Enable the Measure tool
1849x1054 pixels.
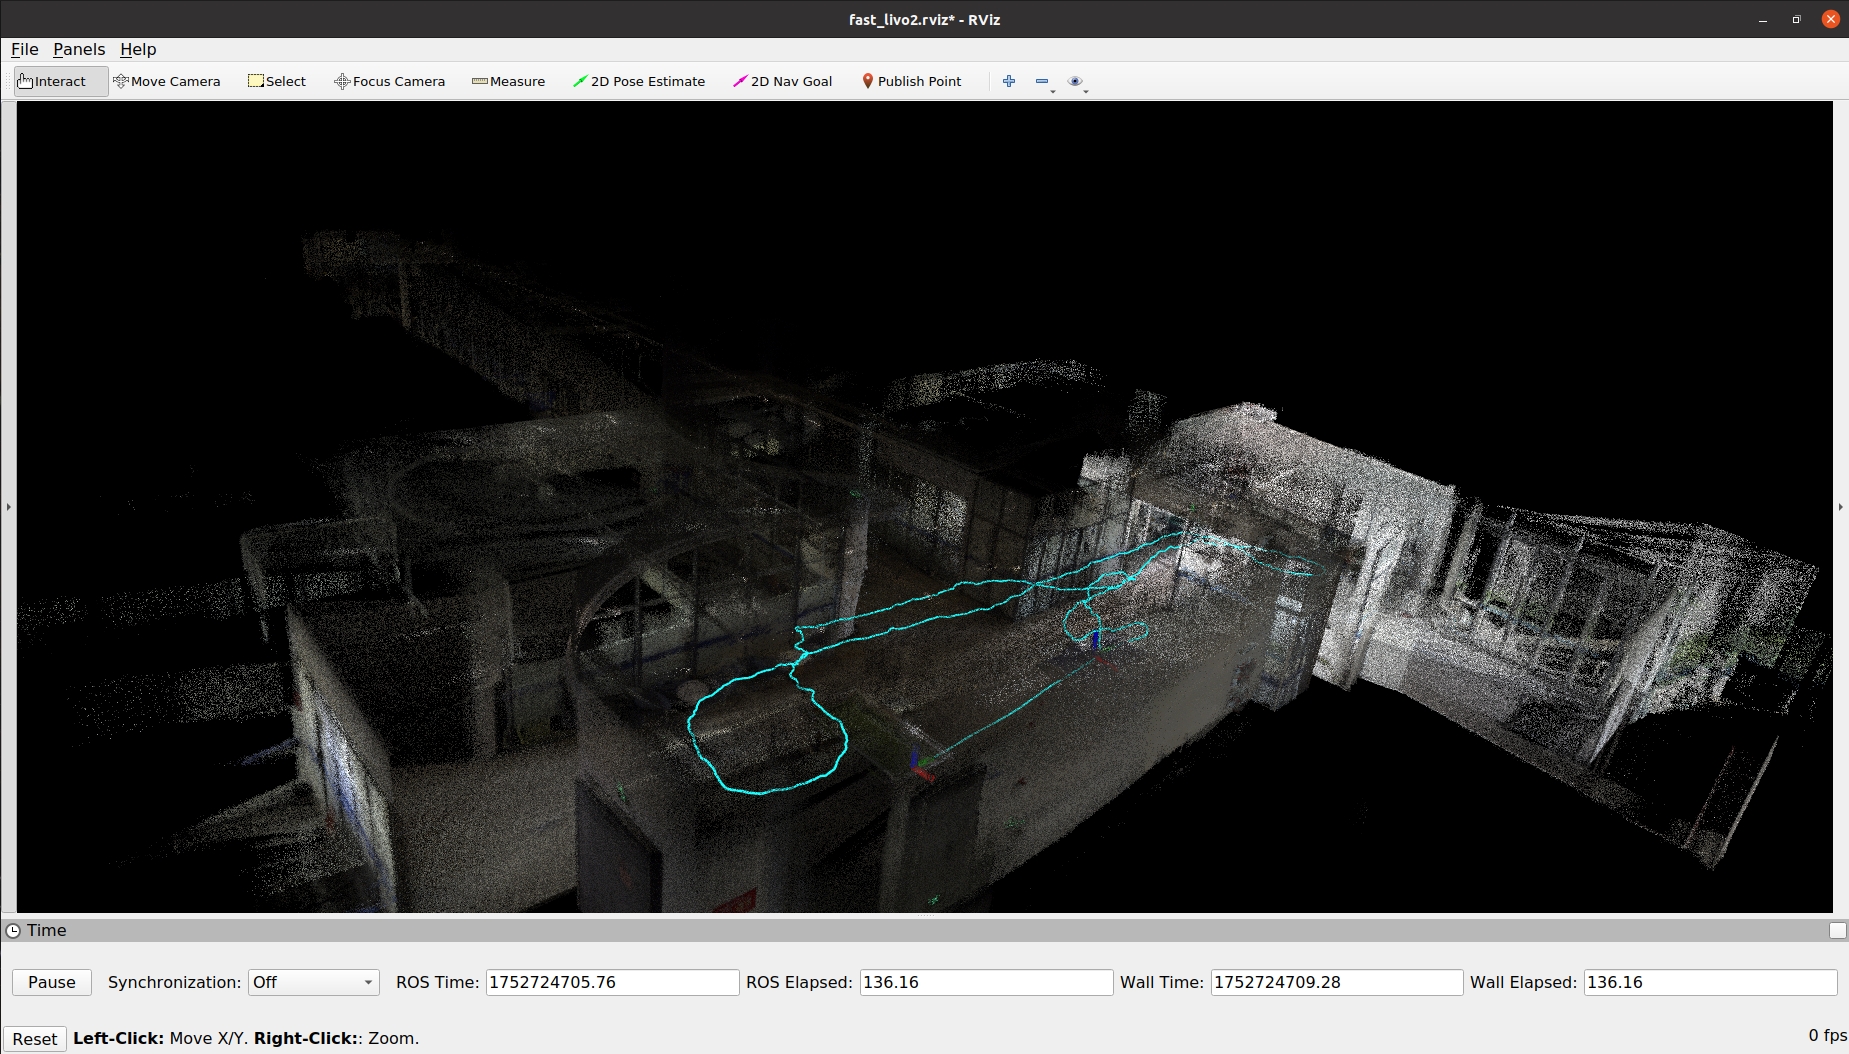click(508, 81)
